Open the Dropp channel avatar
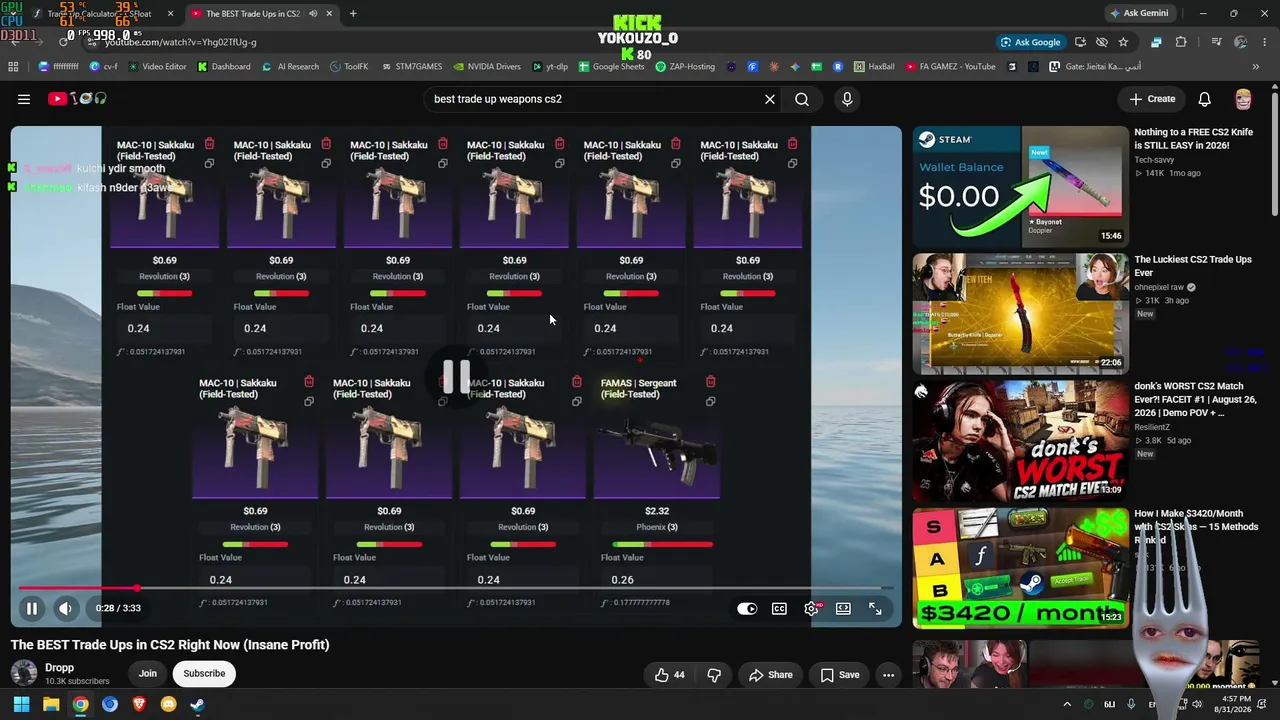The height and width of the screenshot is (720, 1280). coord(24,673)
